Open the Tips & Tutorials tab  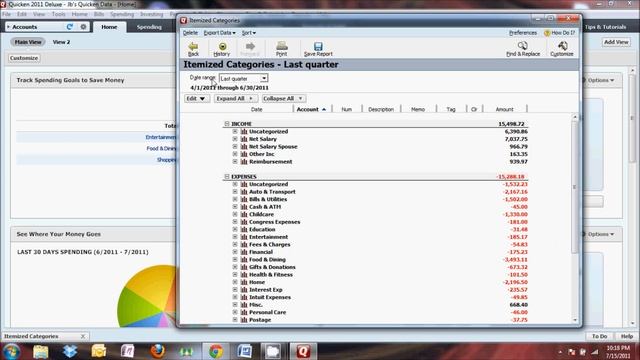[605, 27]
